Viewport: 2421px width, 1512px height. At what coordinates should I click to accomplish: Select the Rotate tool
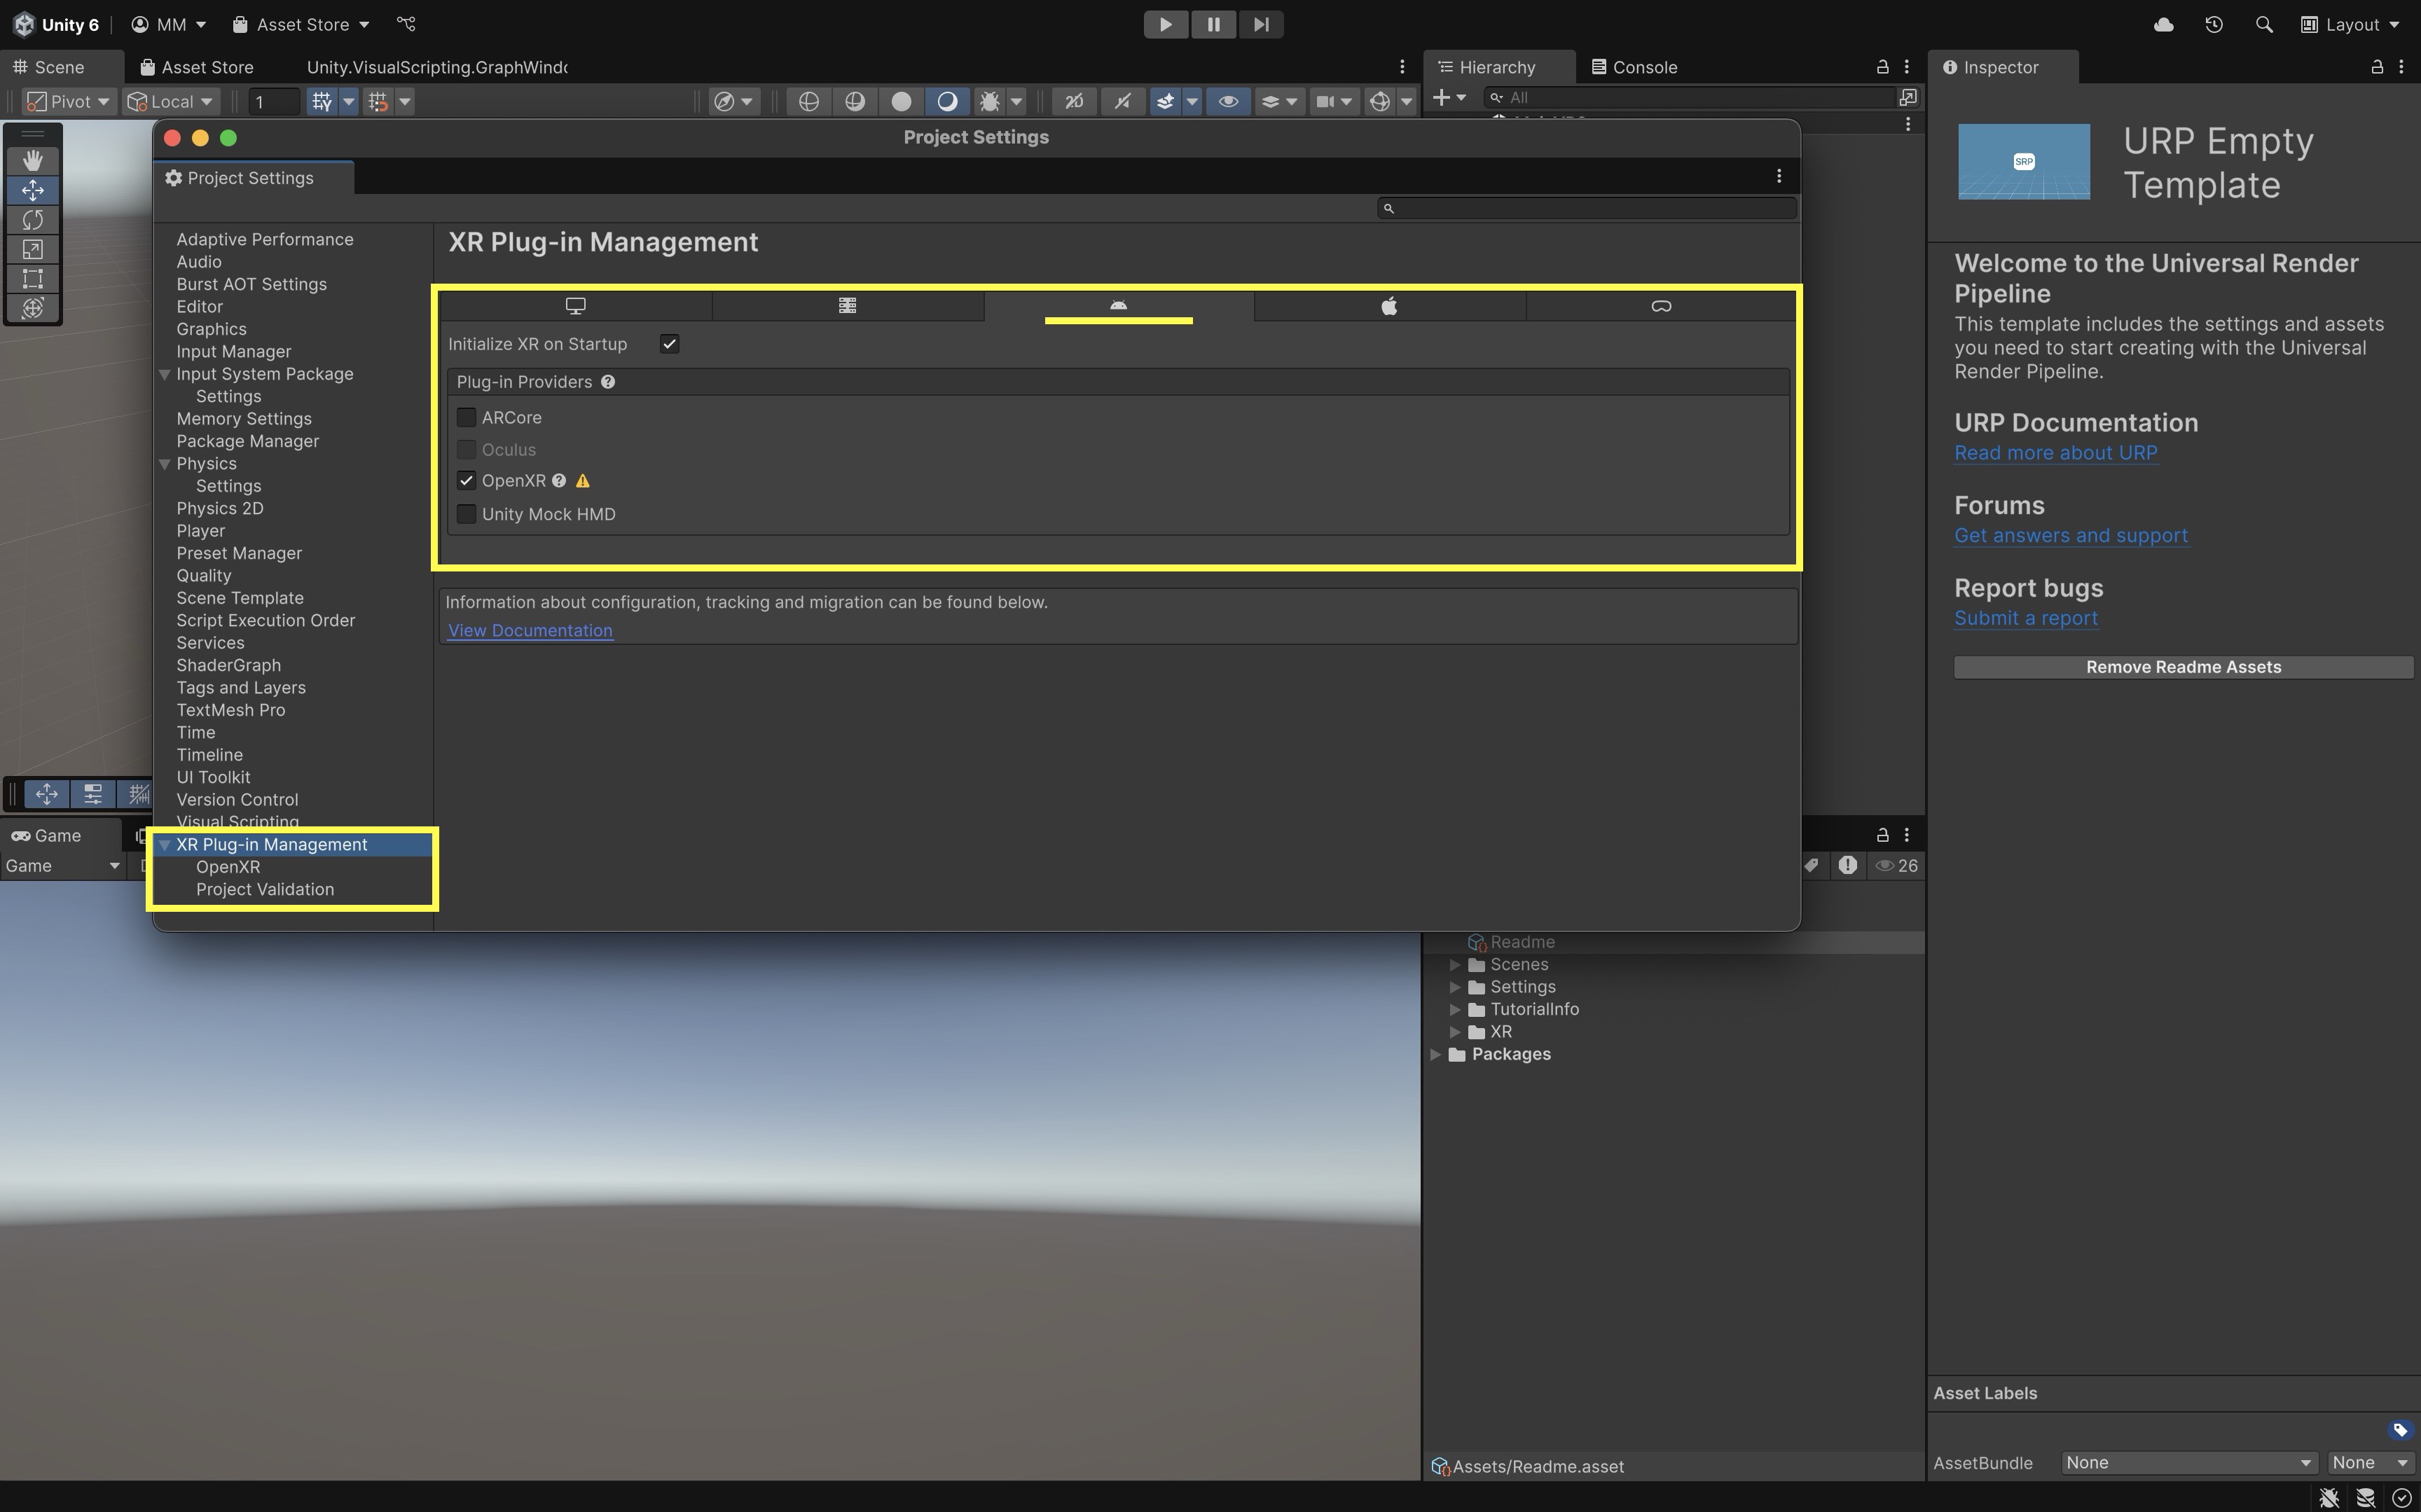33,219
